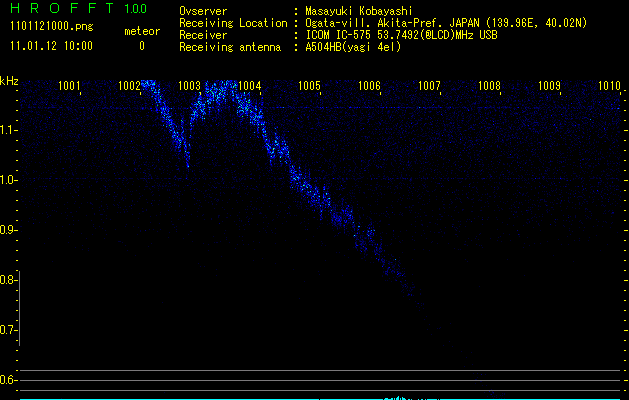Click the HROFFT 1.0.0 title text

point(79,8)
